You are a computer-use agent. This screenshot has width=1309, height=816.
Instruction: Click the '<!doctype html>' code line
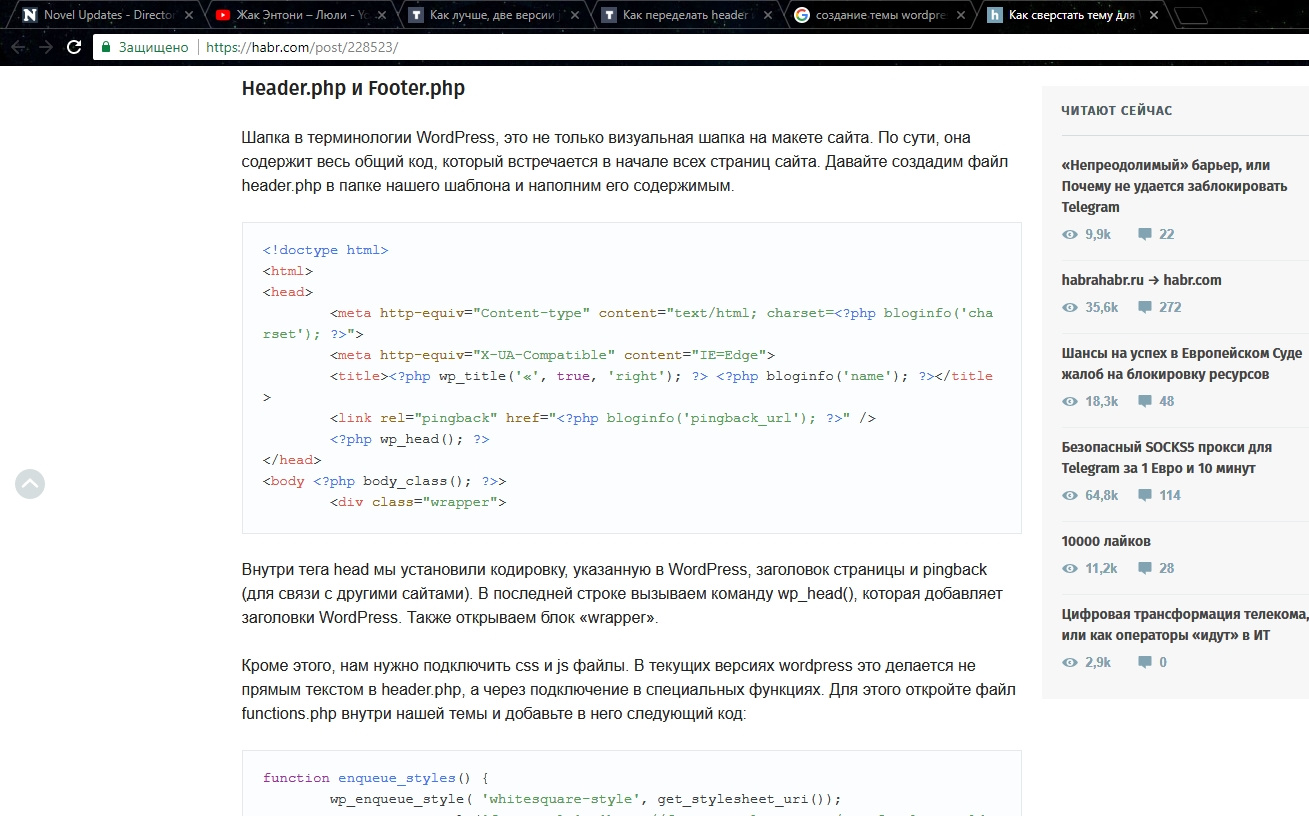[325, 250]
